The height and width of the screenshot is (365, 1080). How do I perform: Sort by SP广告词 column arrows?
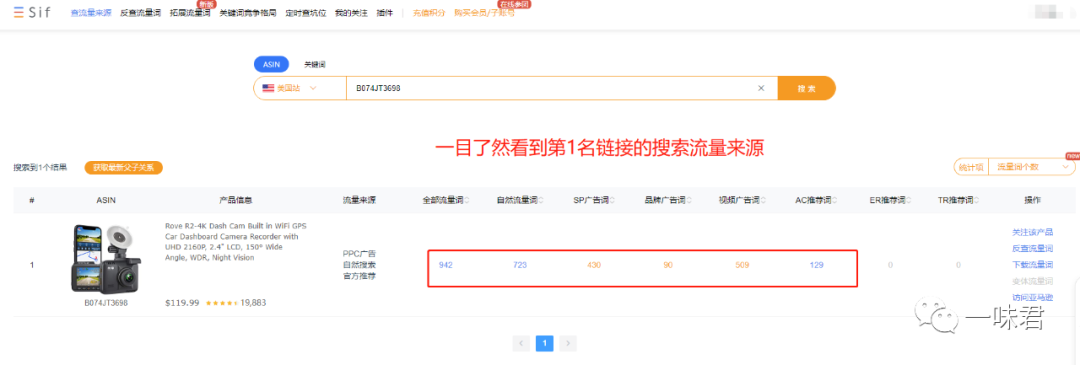click(612, 200)
